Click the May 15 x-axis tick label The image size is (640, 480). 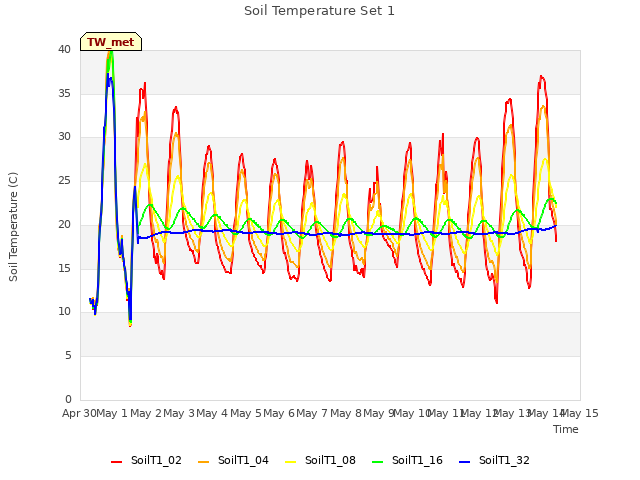tap(580, 413)
